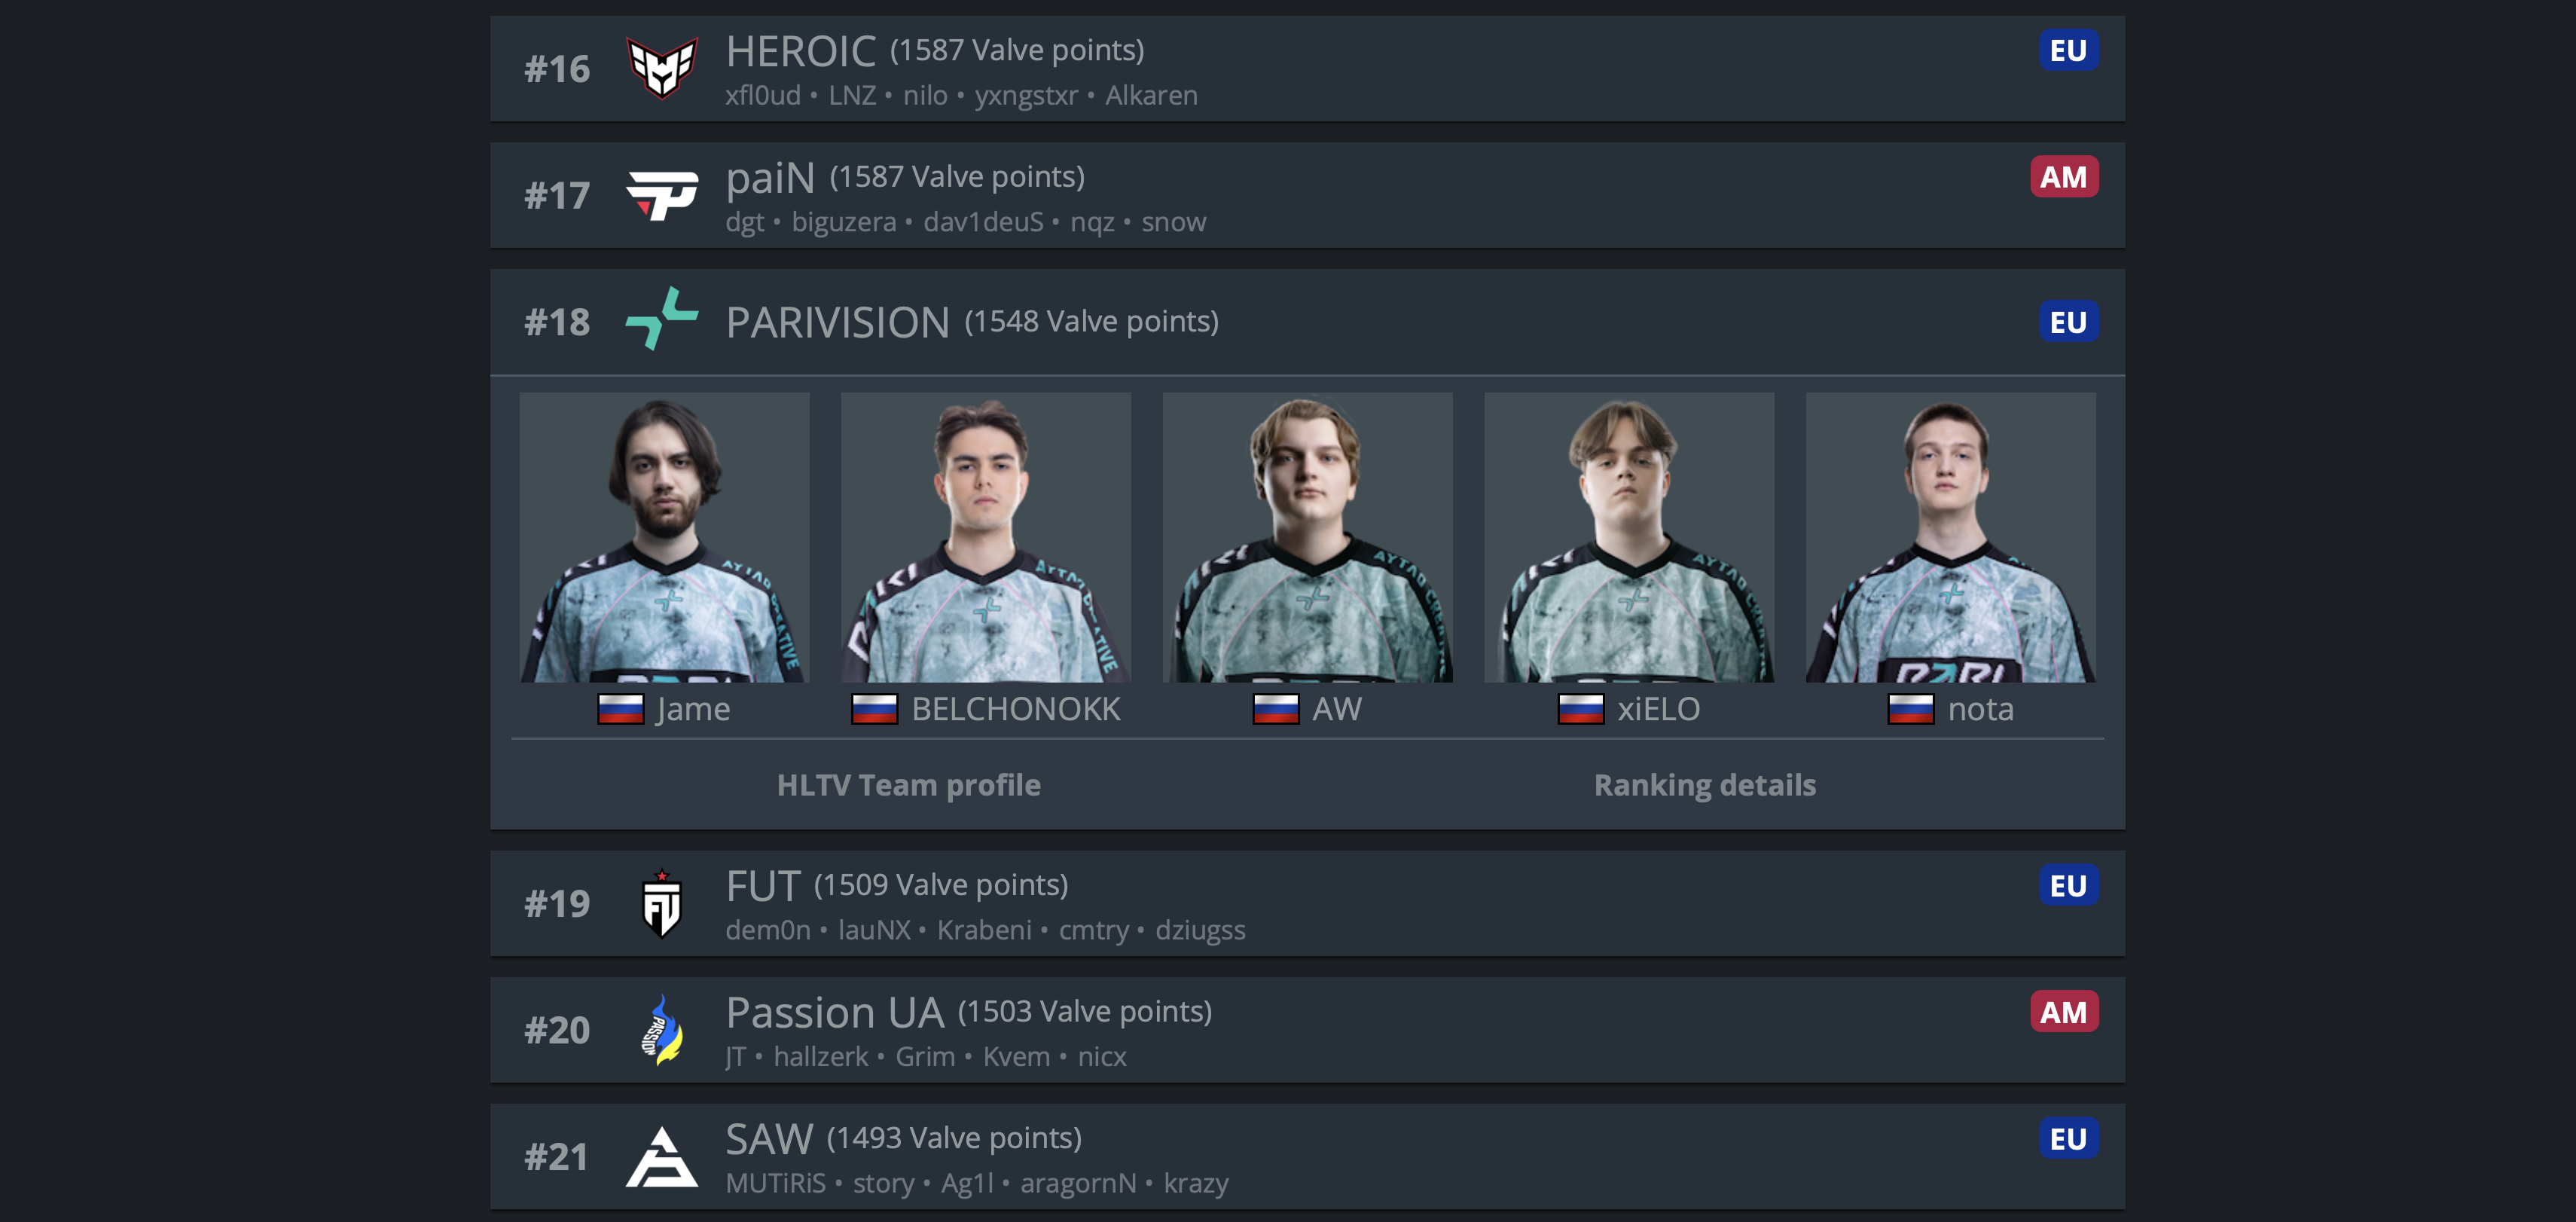Select Jame's player photo
Screen dimensions: 2576x1222
[664, 537]
